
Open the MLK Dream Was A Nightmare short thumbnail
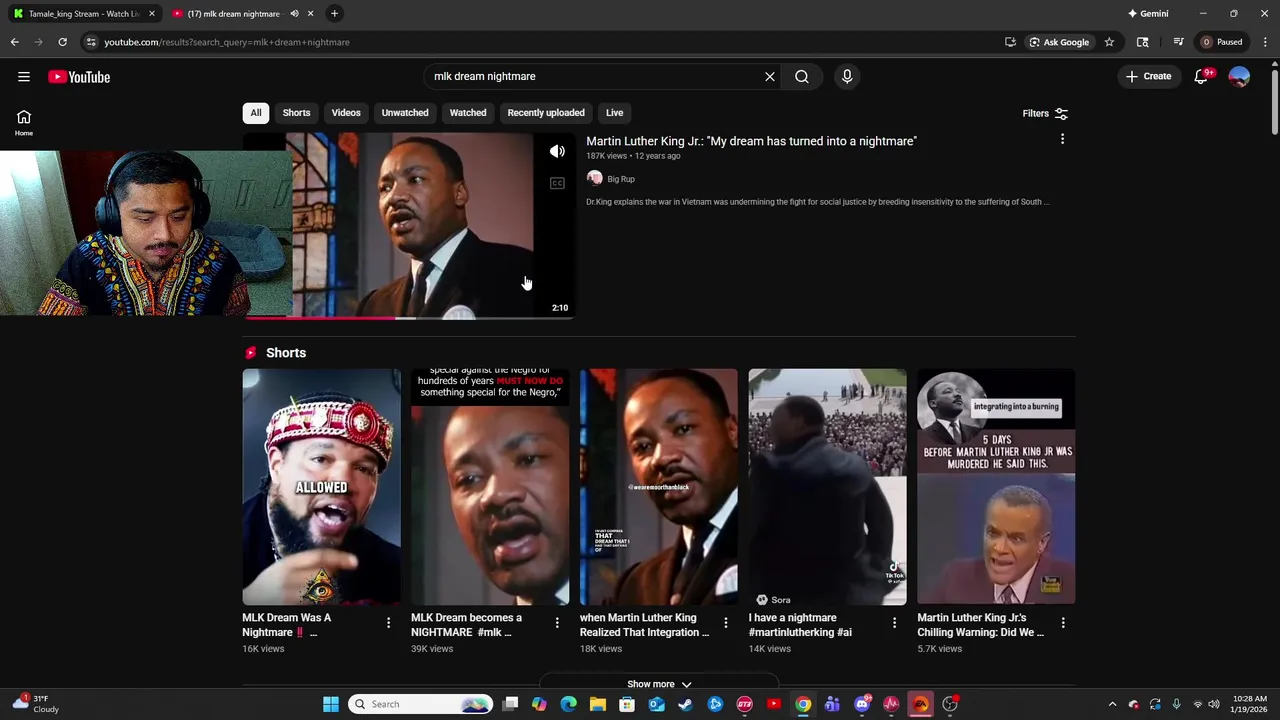point(321,487)
